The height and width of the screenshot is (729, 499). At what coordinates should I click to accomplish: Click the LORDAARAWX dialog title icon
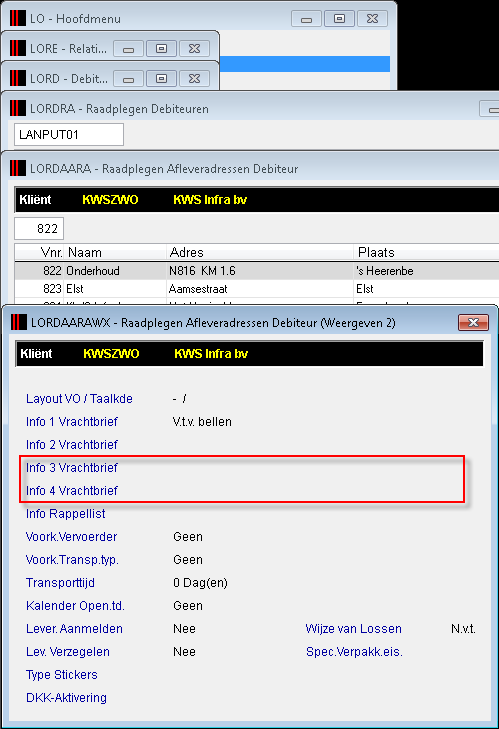[x=19, y=322]
